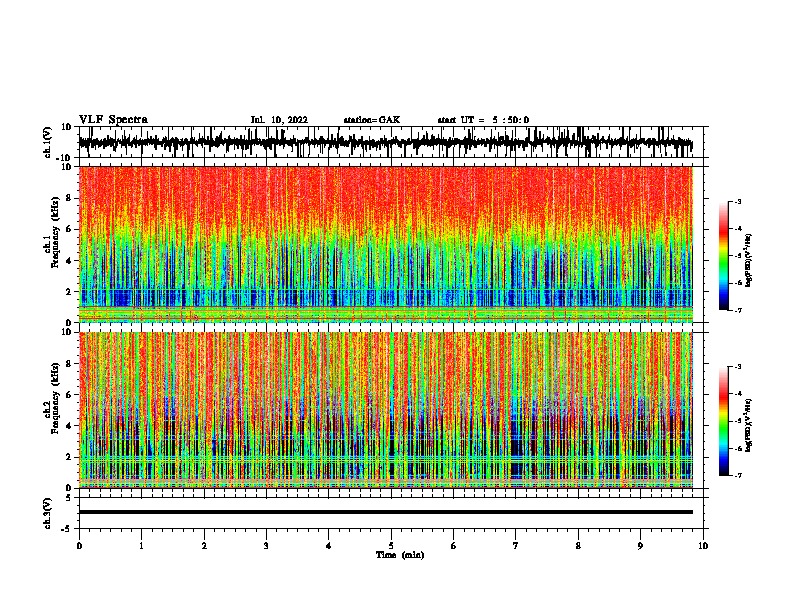792x612 pixels.
Task: Click the "4" kHz tick on ch.1 spectrogram
Action: (69, 261)
